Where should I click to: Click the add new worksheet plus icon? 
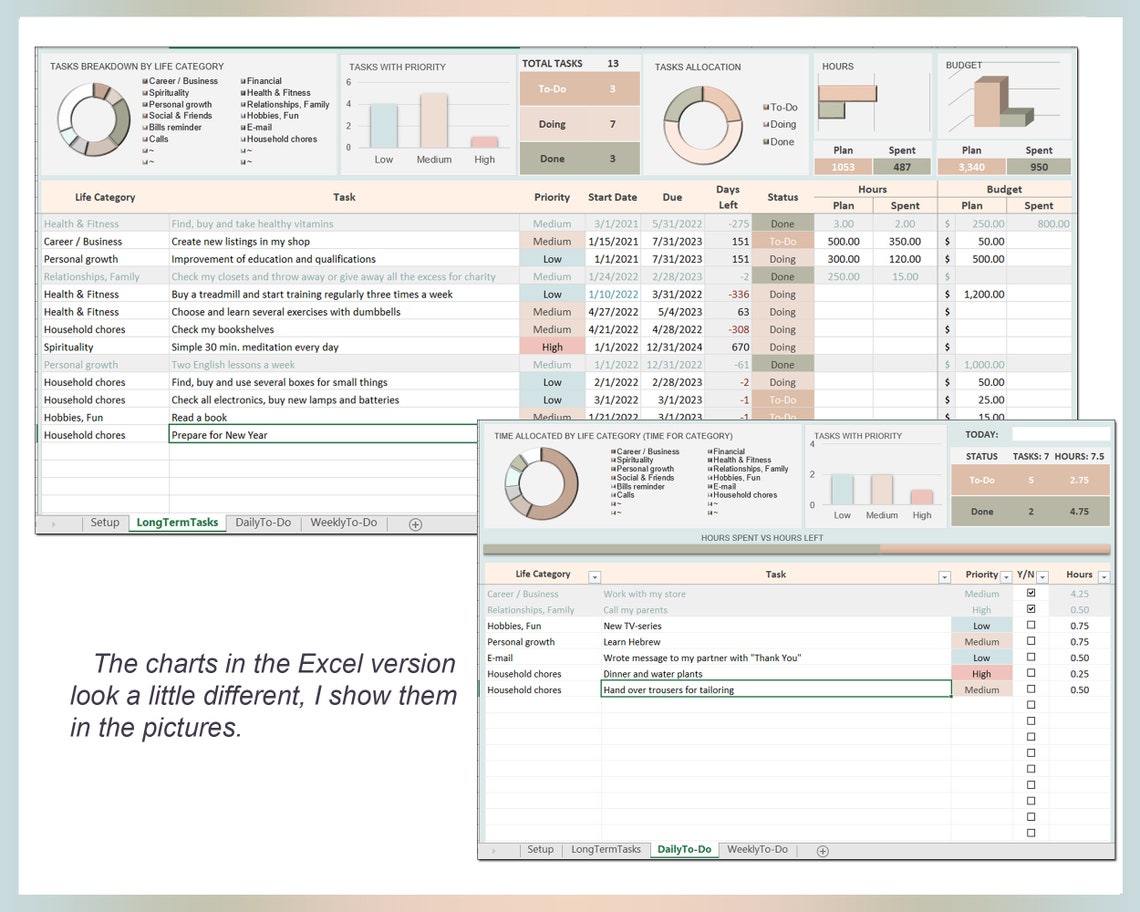(414, 523)
